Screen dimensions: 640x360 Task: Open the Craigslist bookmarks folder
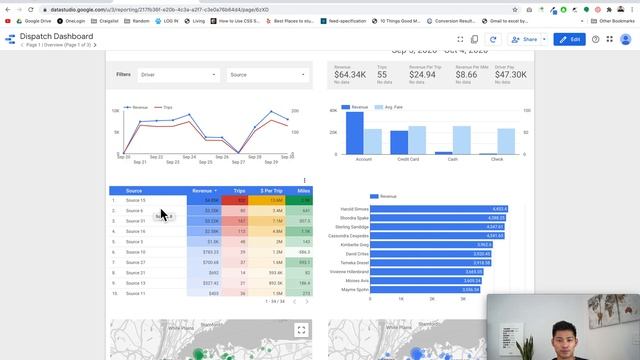pyautogui.click(x=104, y=21)
